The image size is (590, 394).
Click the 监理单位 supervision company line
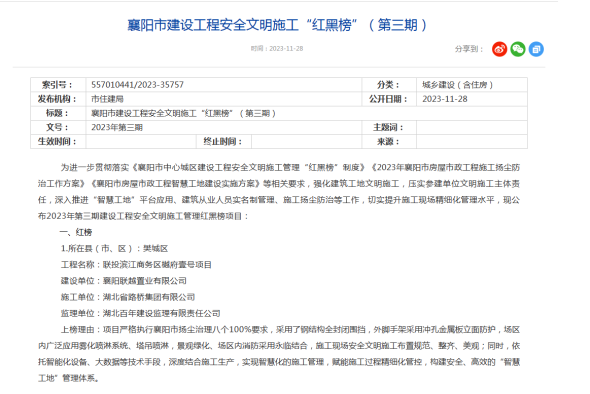(140, 313)
